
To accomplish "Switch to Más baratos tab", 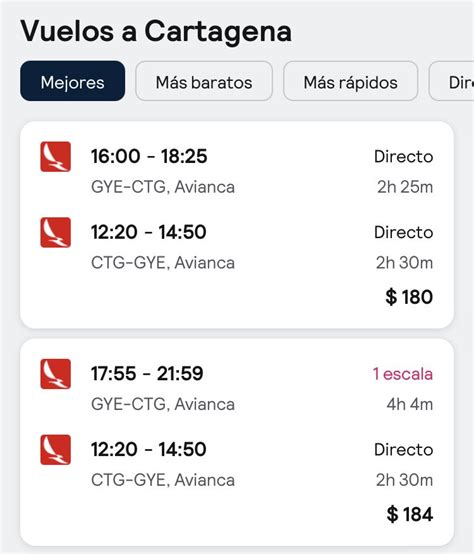I will pos(204,81).
